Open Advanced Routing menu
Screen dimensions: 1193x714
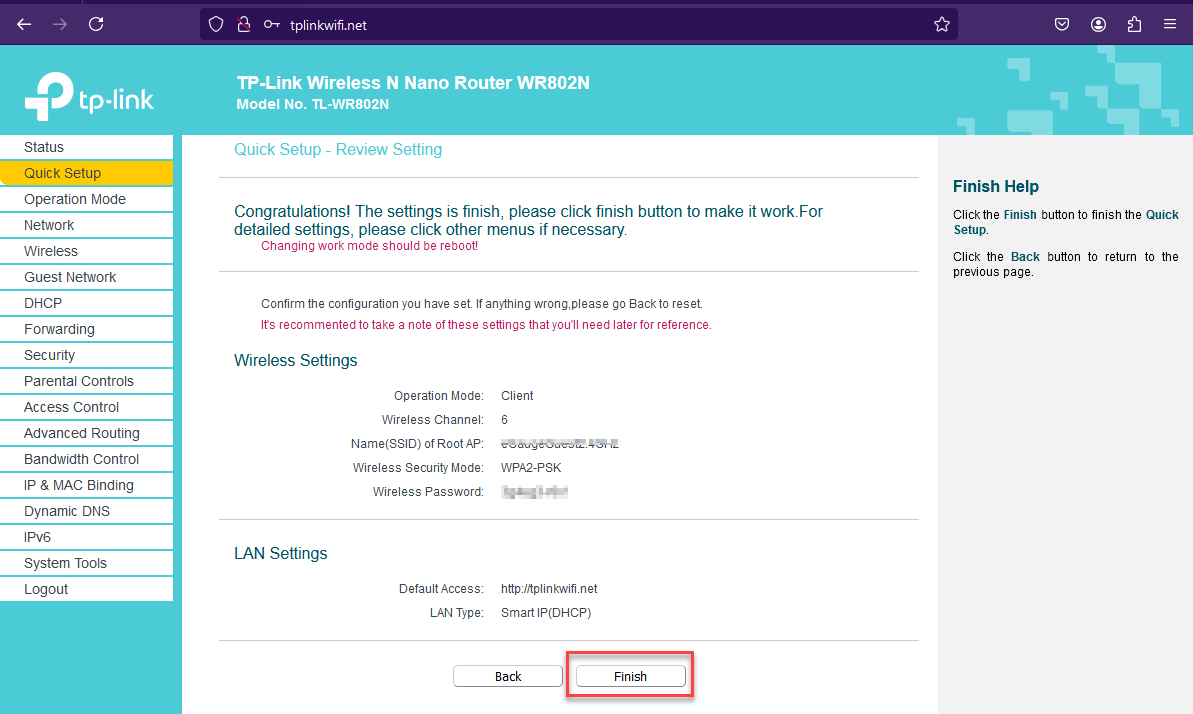coord(87,432)
